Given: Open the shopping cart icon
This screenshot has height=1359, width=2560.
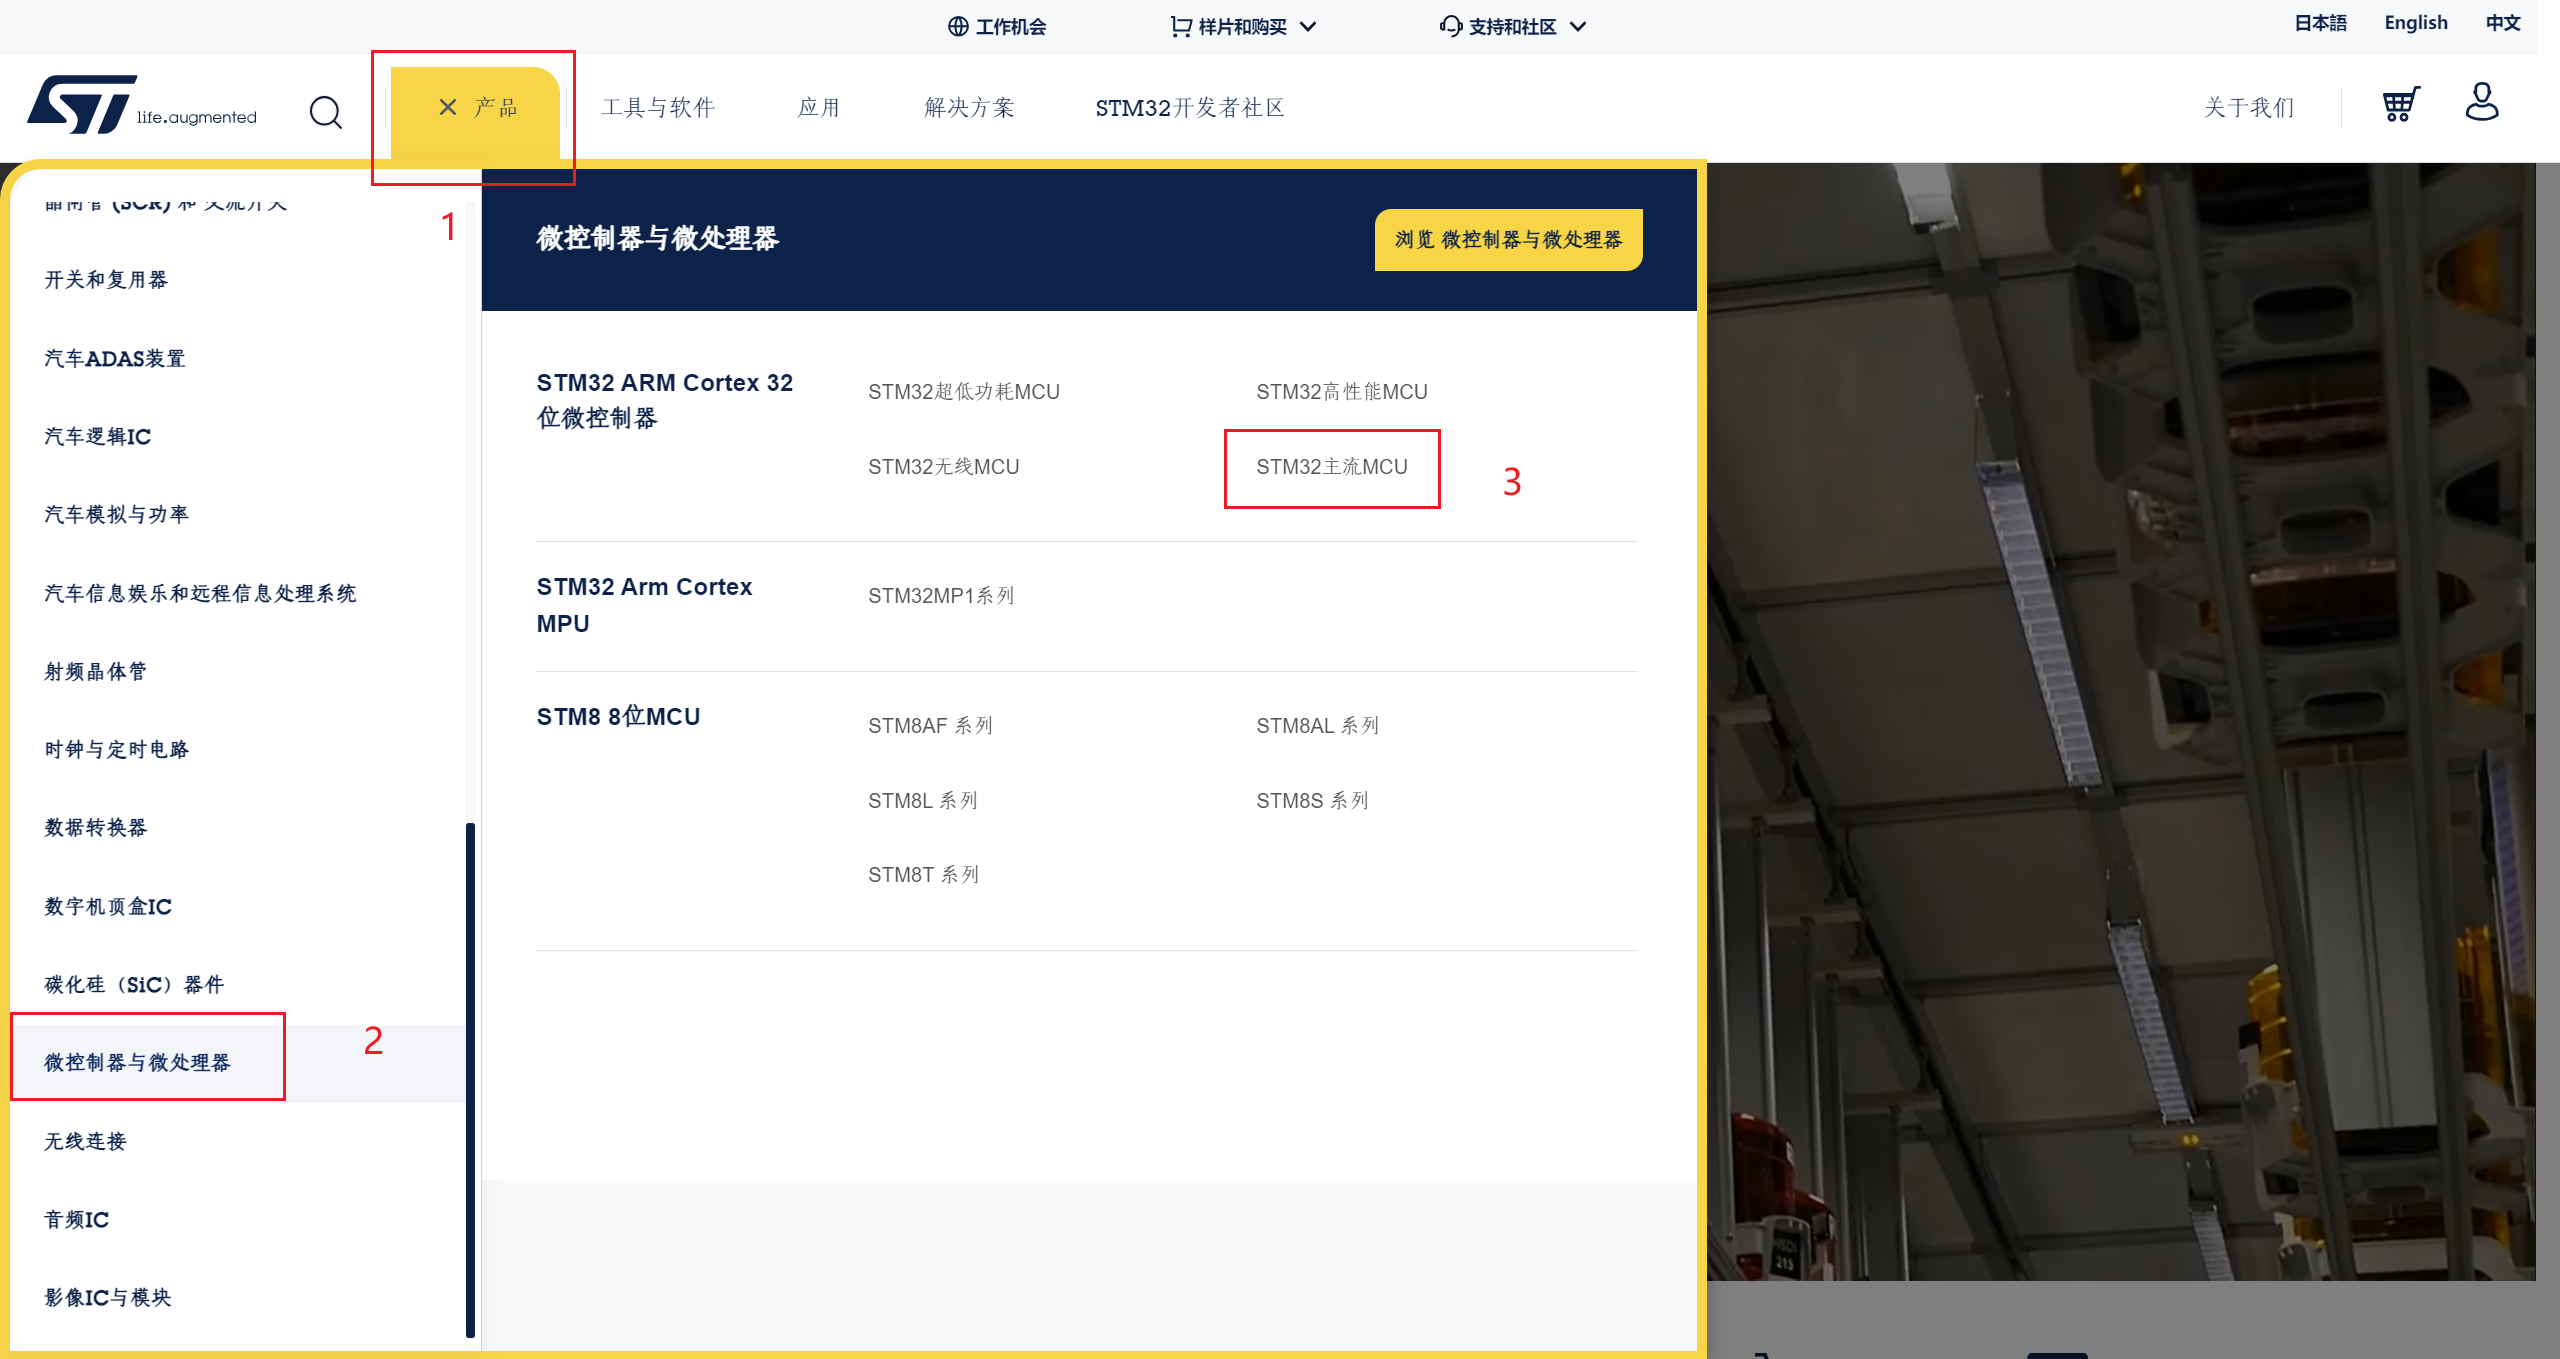Looking at the screenshot, I should pos(2400,104).
